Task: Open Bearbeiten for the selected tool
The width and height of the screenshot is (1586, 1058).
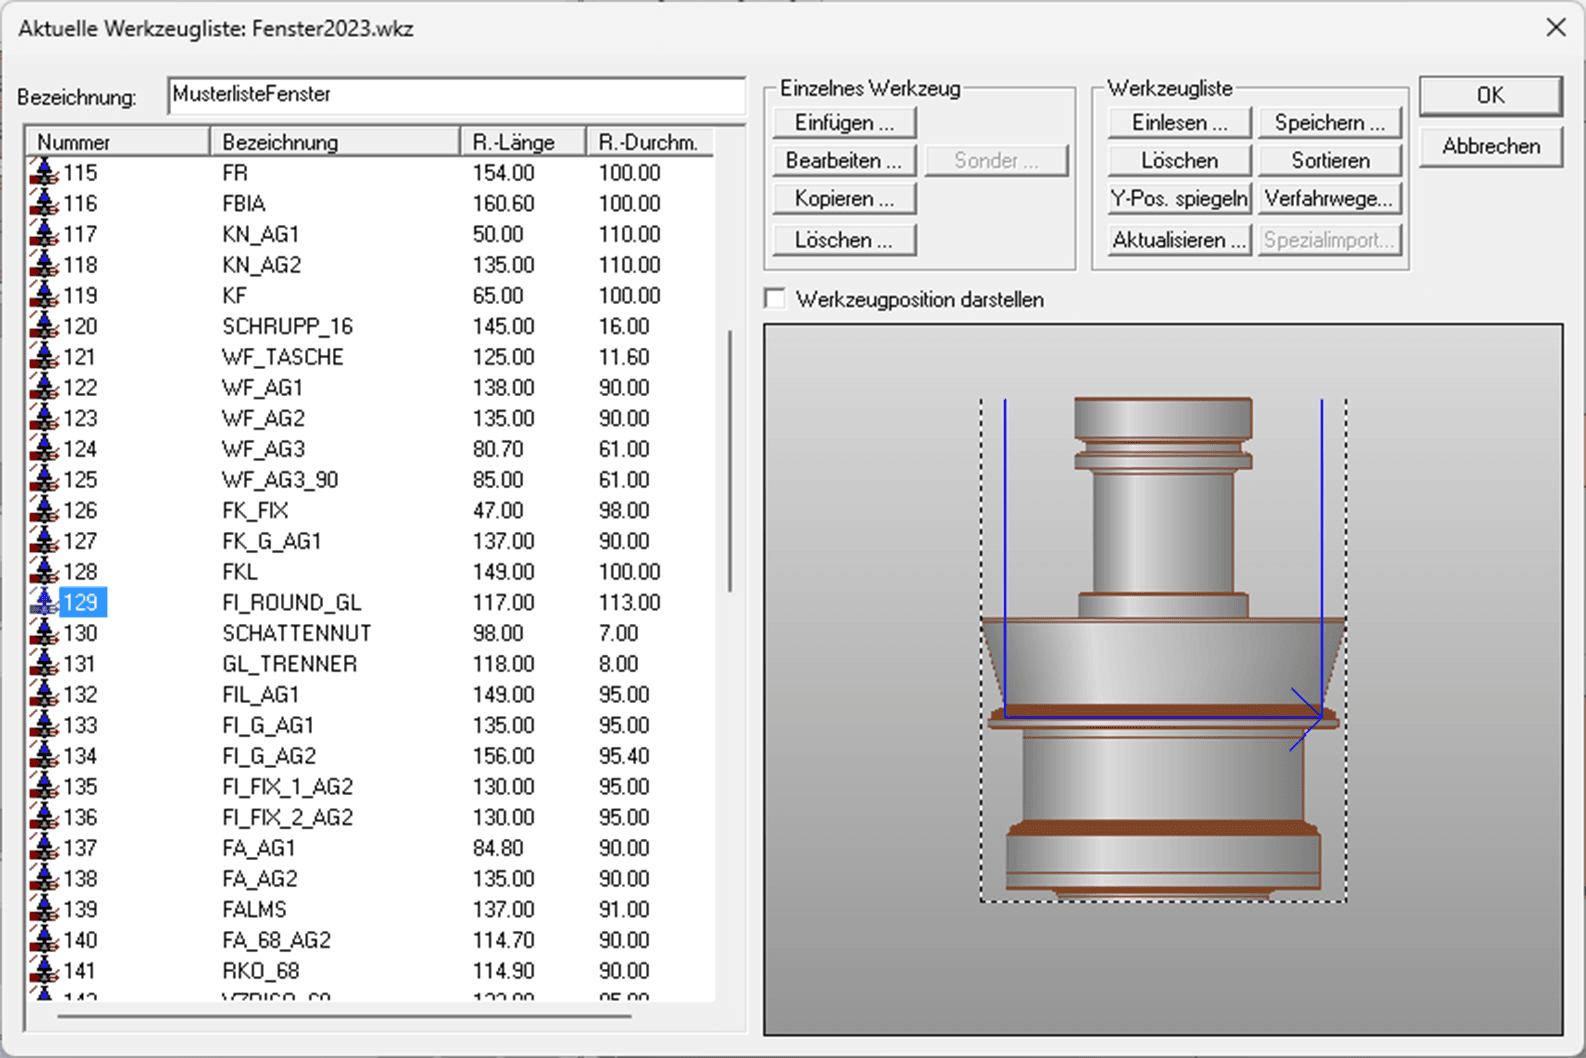Action: coord(843,160)
